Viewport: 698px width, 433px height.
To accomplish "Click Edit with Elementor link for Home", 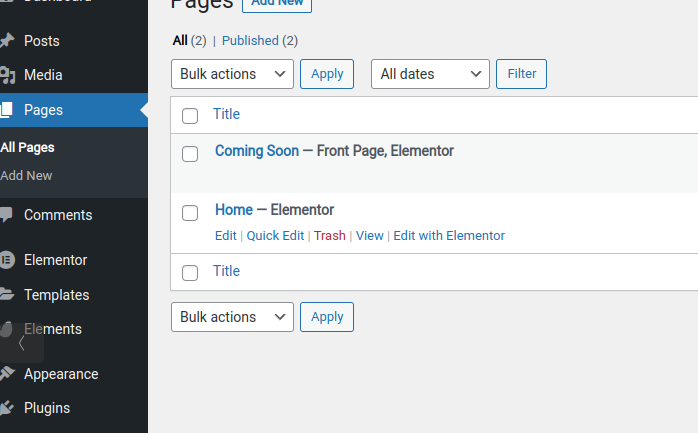I will tap(449, 236).
